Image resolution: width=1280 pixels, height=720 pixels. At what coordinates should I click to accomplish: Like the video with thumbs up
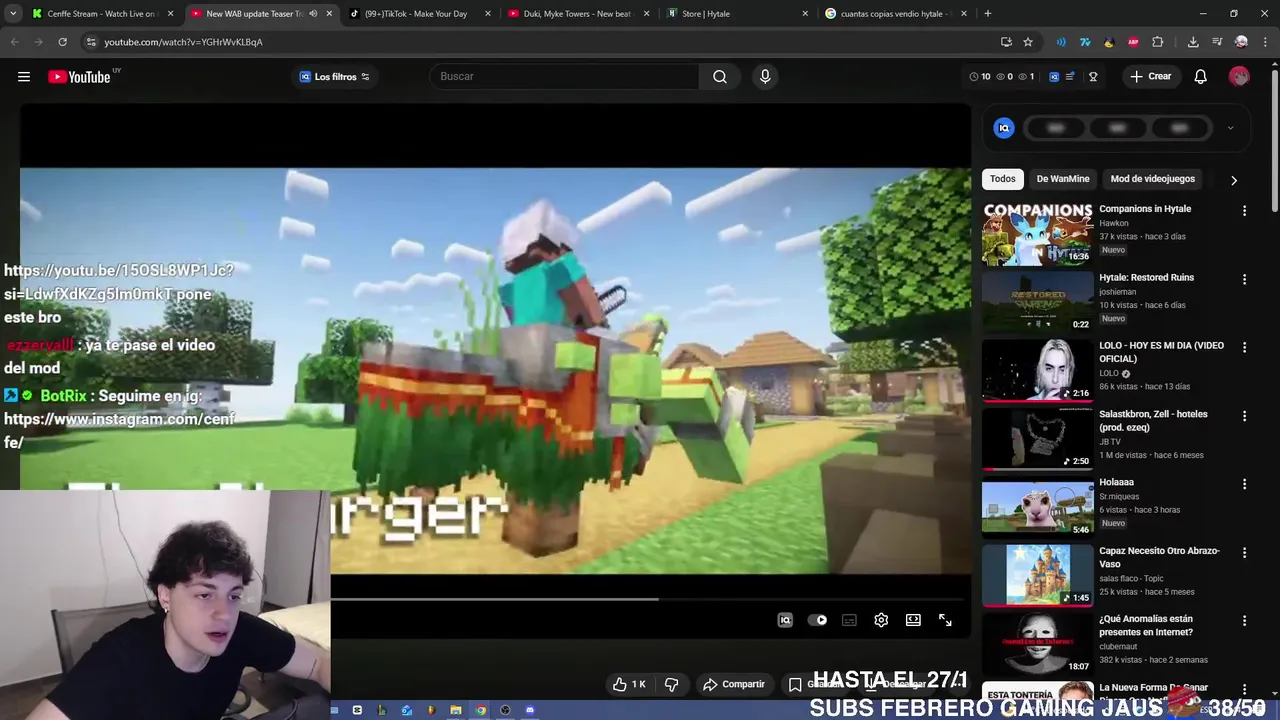coord(629,684)
